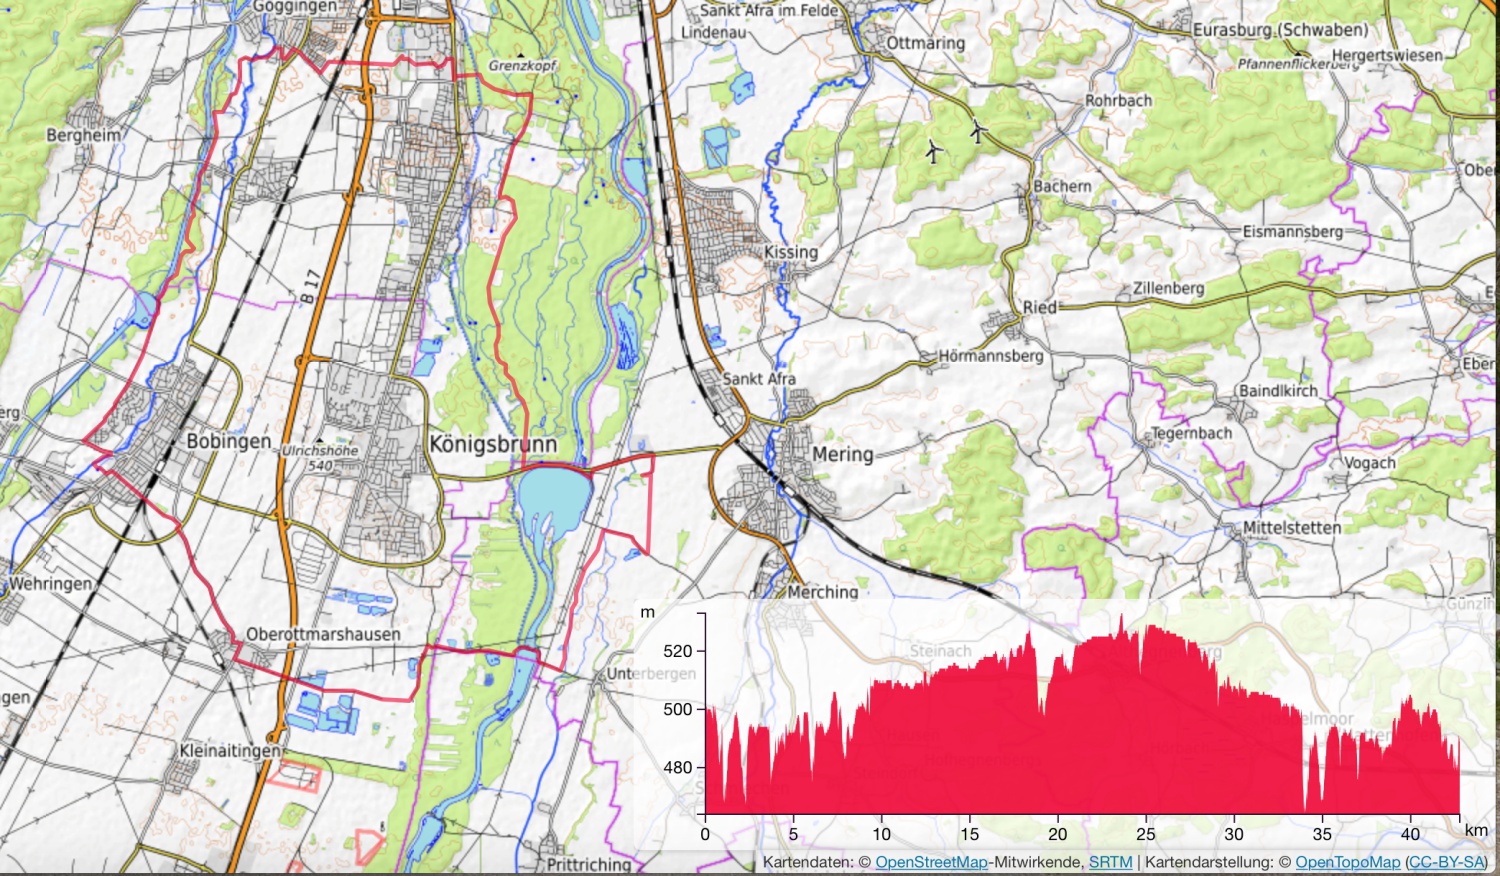Click the 20 km tick on elevation chart
The width and height of the screenshot is (1500, 876).
(x=1057, y=834)
